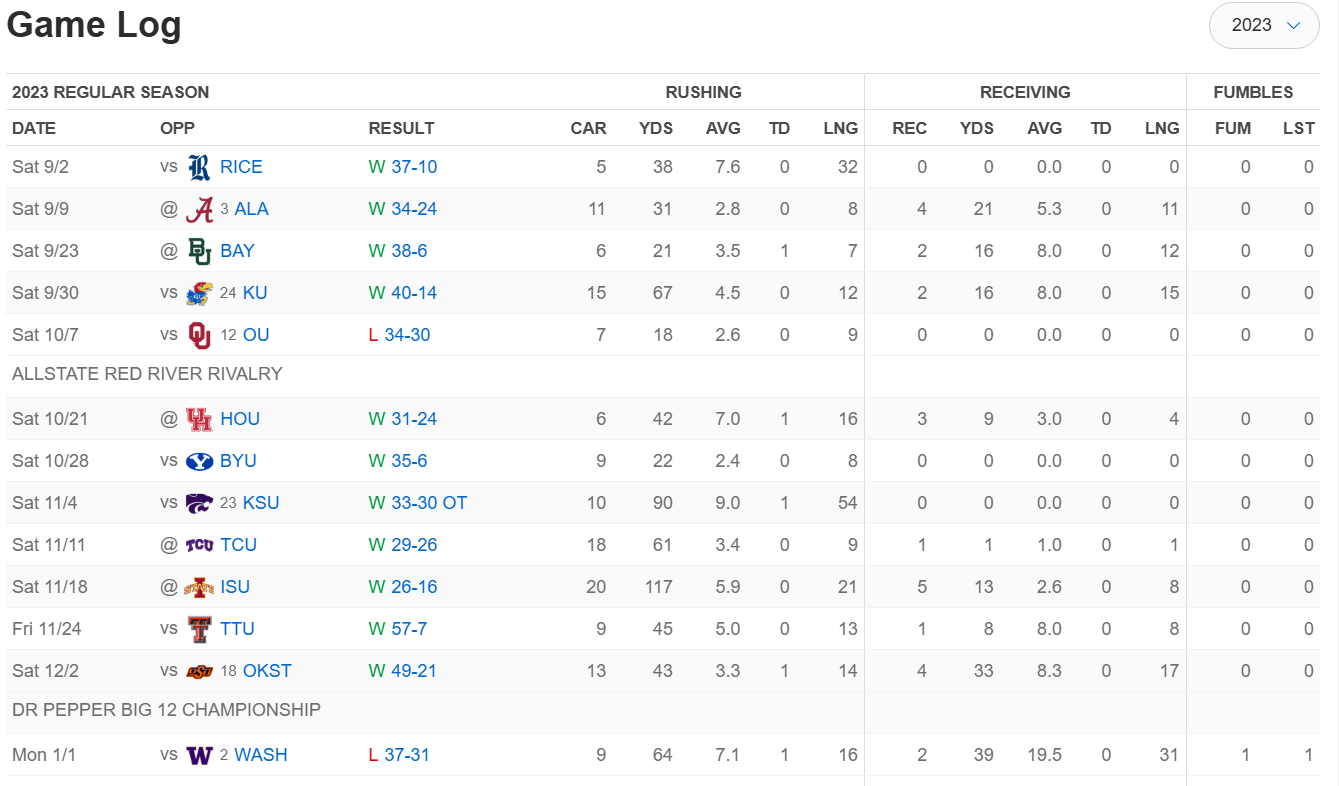The height and width of the screenshot is (786, 1339).
Task: Click the ISU team name link
Action: click(235, 587)
